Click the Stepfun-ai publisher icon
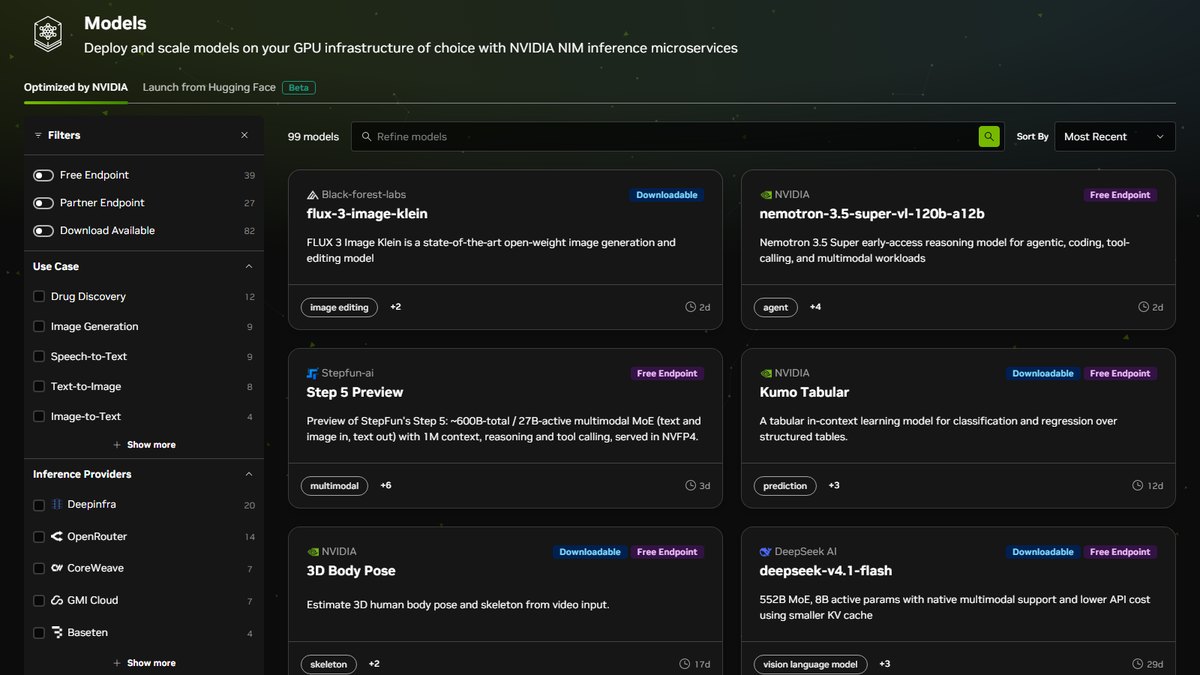This screenshot has width=1200, height=675. click(x=313, y=373)
